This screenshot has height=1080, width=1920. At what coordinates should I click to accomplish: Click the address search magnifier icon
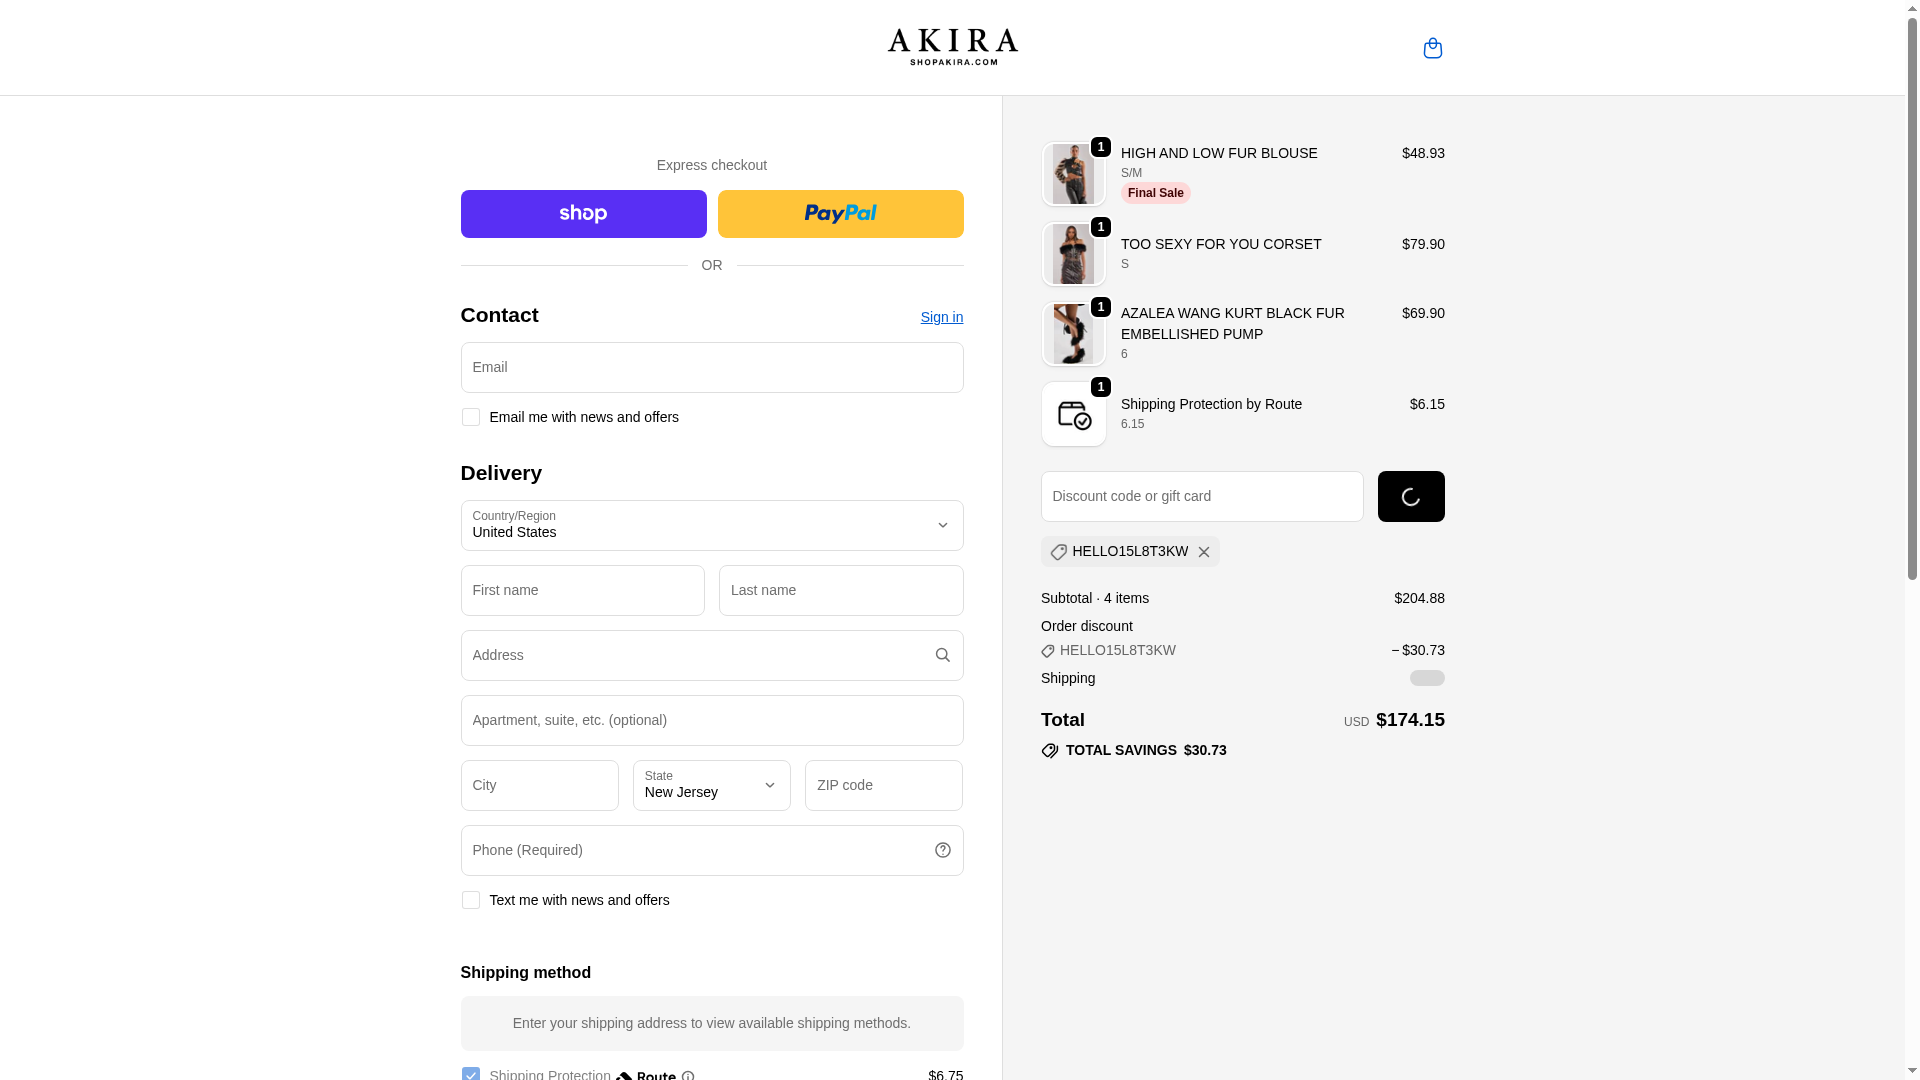pyautogui.click(x=942, y=655)
